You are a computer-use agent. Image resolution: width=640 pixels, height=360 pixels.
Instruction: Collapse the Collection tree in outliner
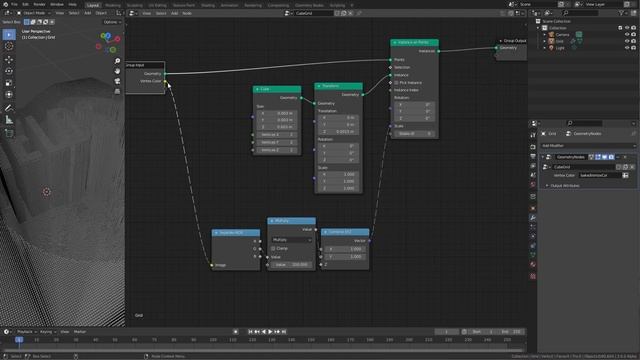(538, 28)
